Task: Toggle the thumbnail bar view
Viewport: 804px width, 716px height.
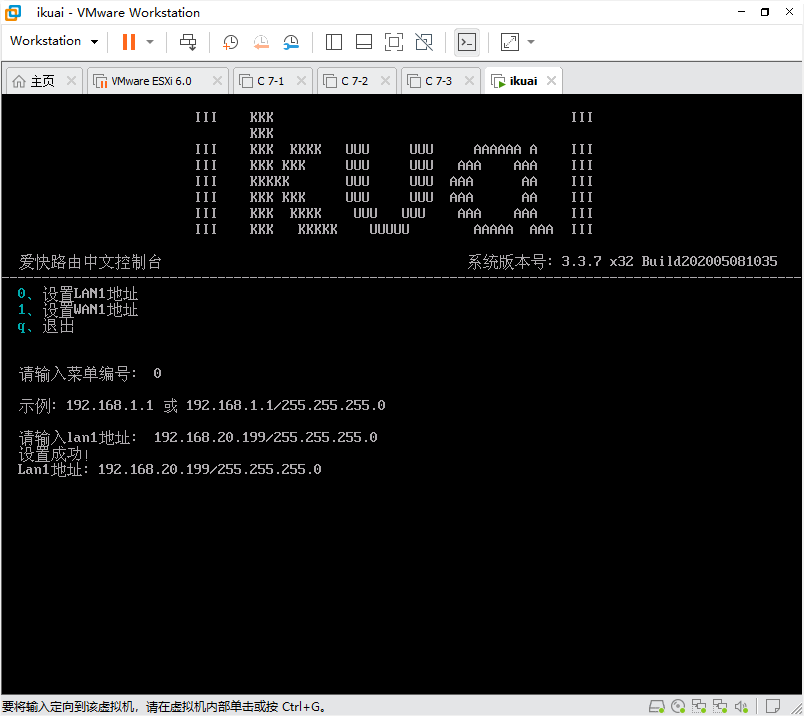Action: pos(364,42)
